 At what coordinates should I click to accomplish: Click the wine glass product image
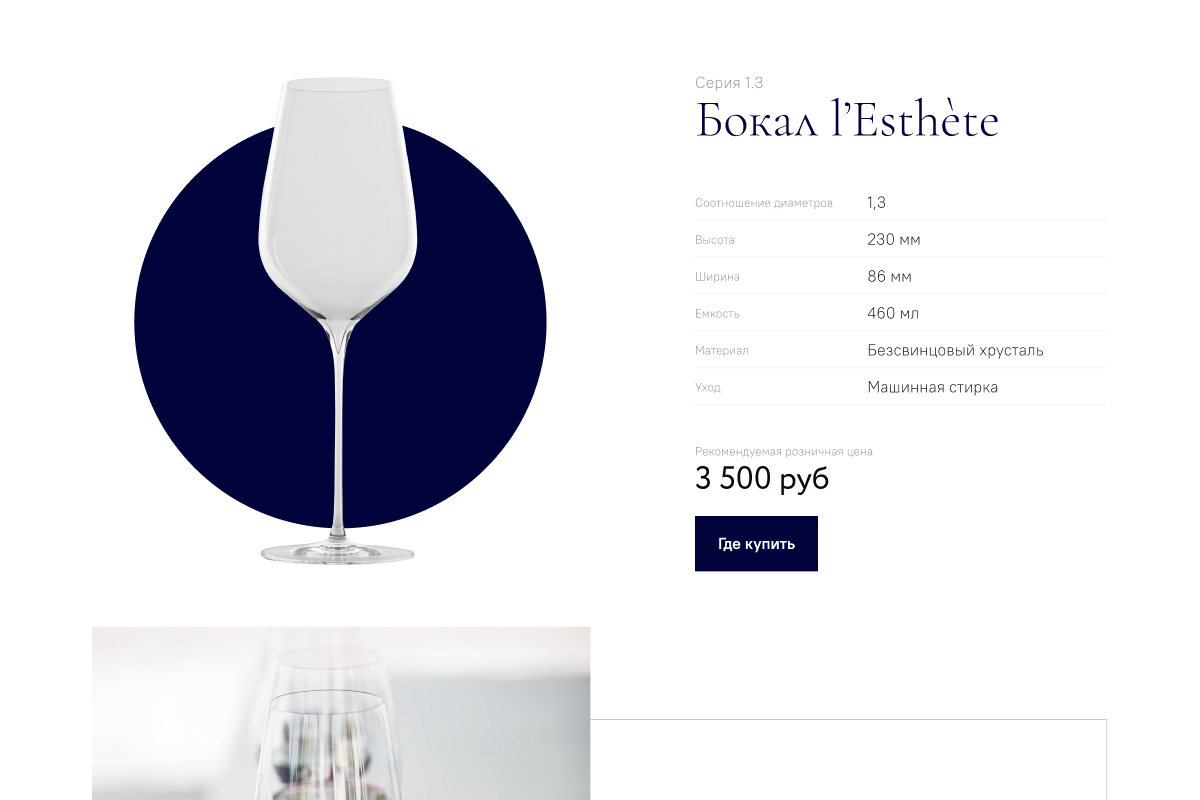tap(338, 320)
